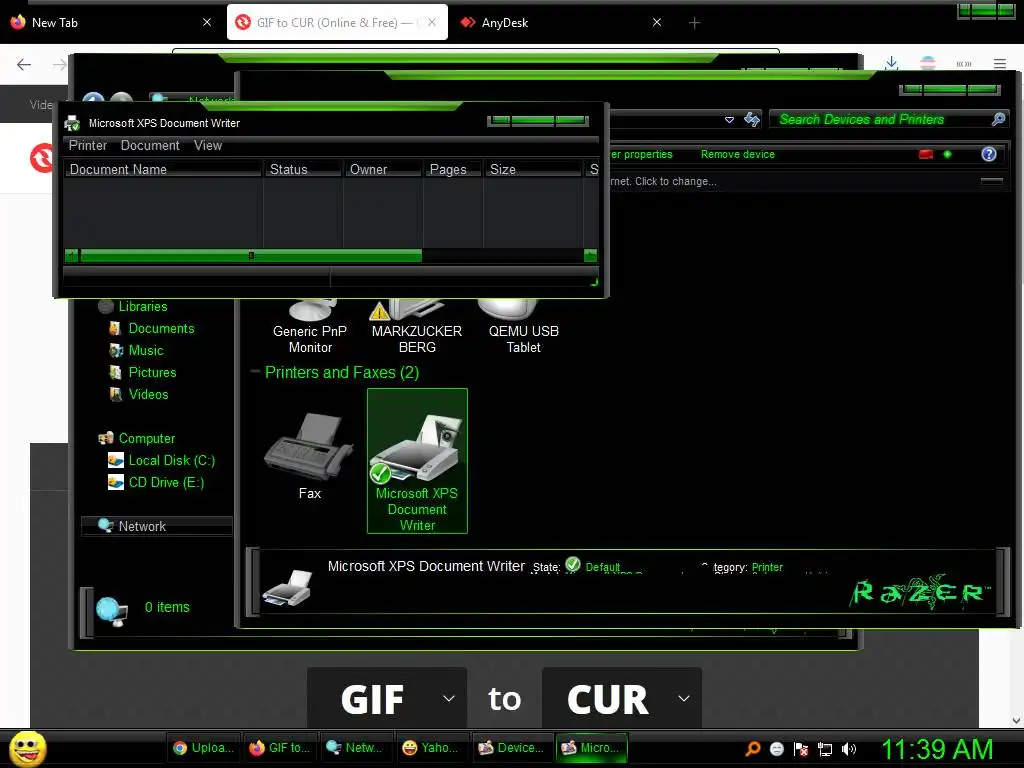Select the MARKZUCKERBERG computer device
This screenshot has width=1024, height=768.
pyautogui.click(x=417, y=327)
